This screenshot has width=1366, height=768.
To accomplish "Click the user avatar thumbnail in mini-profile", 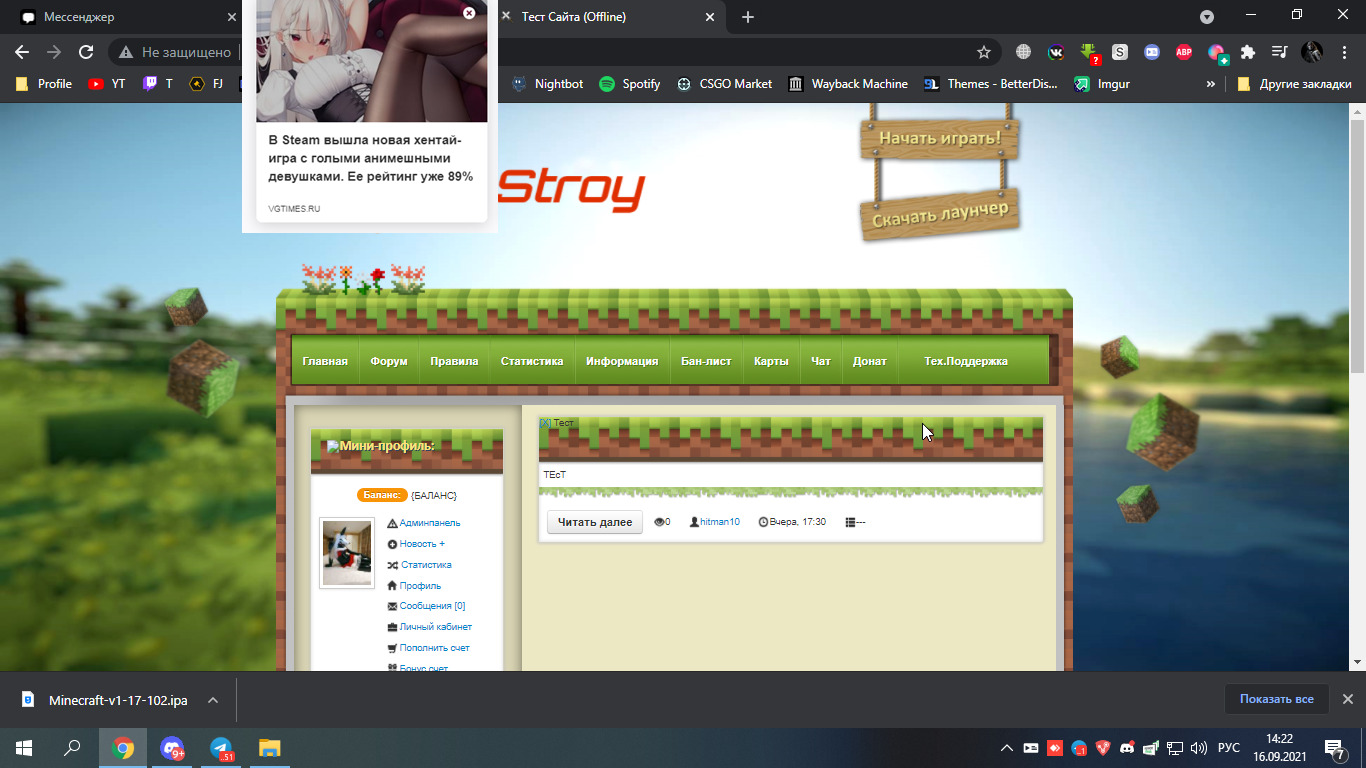I will [x=347, y=553].
